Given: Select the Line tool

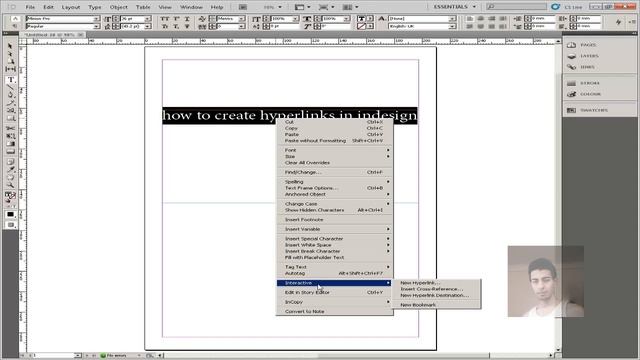Looking at the screenshot, I should click(x=10, y=87).
